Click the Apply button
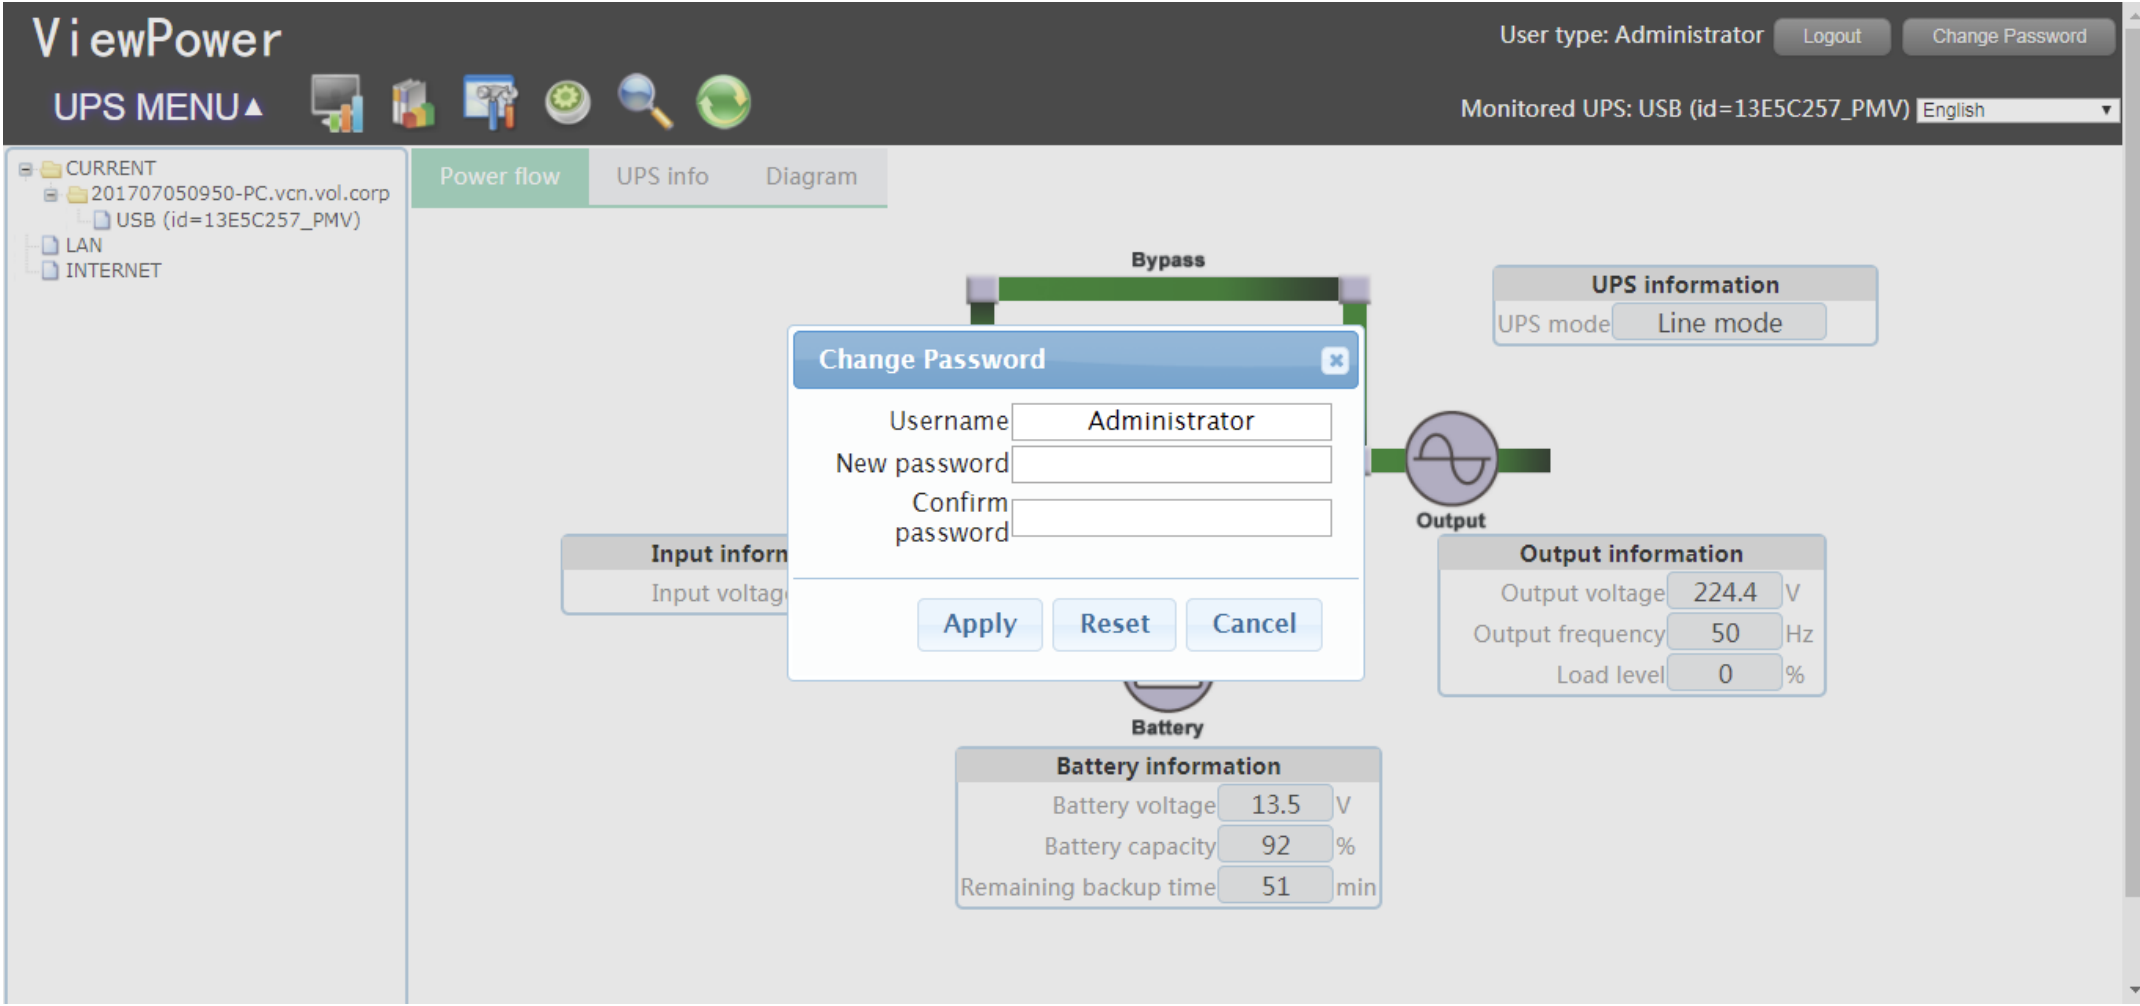Image resolution: width=2140 pixels, height=1006 pixels. 979,624
